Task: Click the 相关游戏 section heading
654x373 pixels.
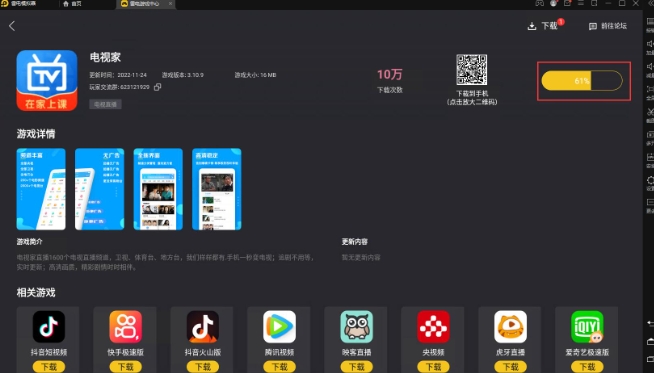Action: click(x=36, y=292)
